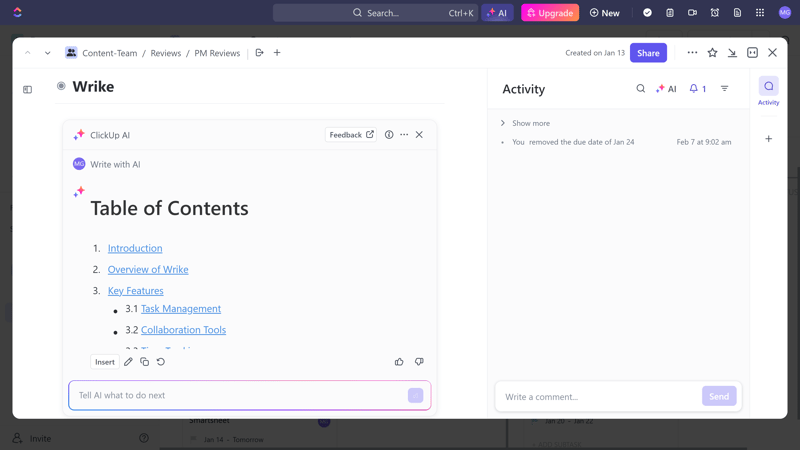Image resolution: width=800 pixels, height=450 pixels.
Task: Expand the Show more activity entries
Action: point(526,123)
